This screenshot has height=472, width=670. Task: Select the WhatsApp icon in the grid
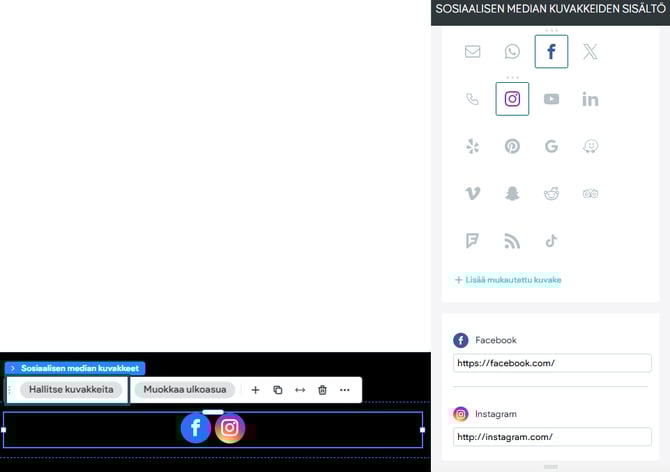point(512,52)
